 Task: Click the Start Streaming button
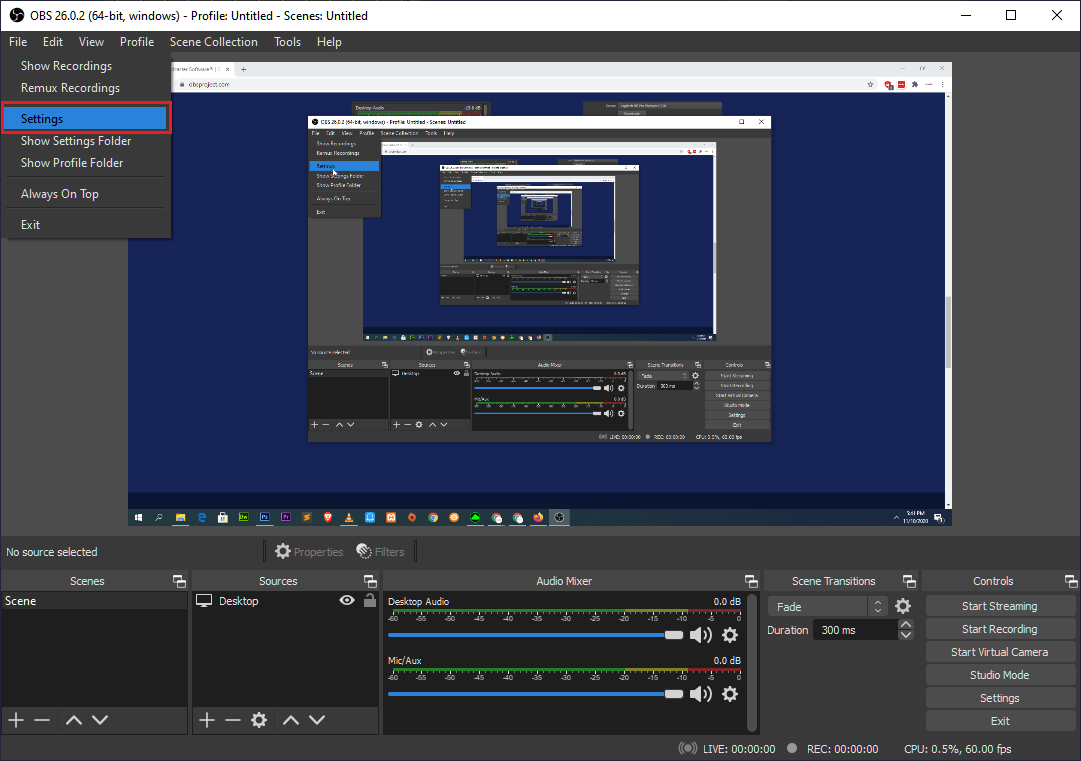[1000, 606]
